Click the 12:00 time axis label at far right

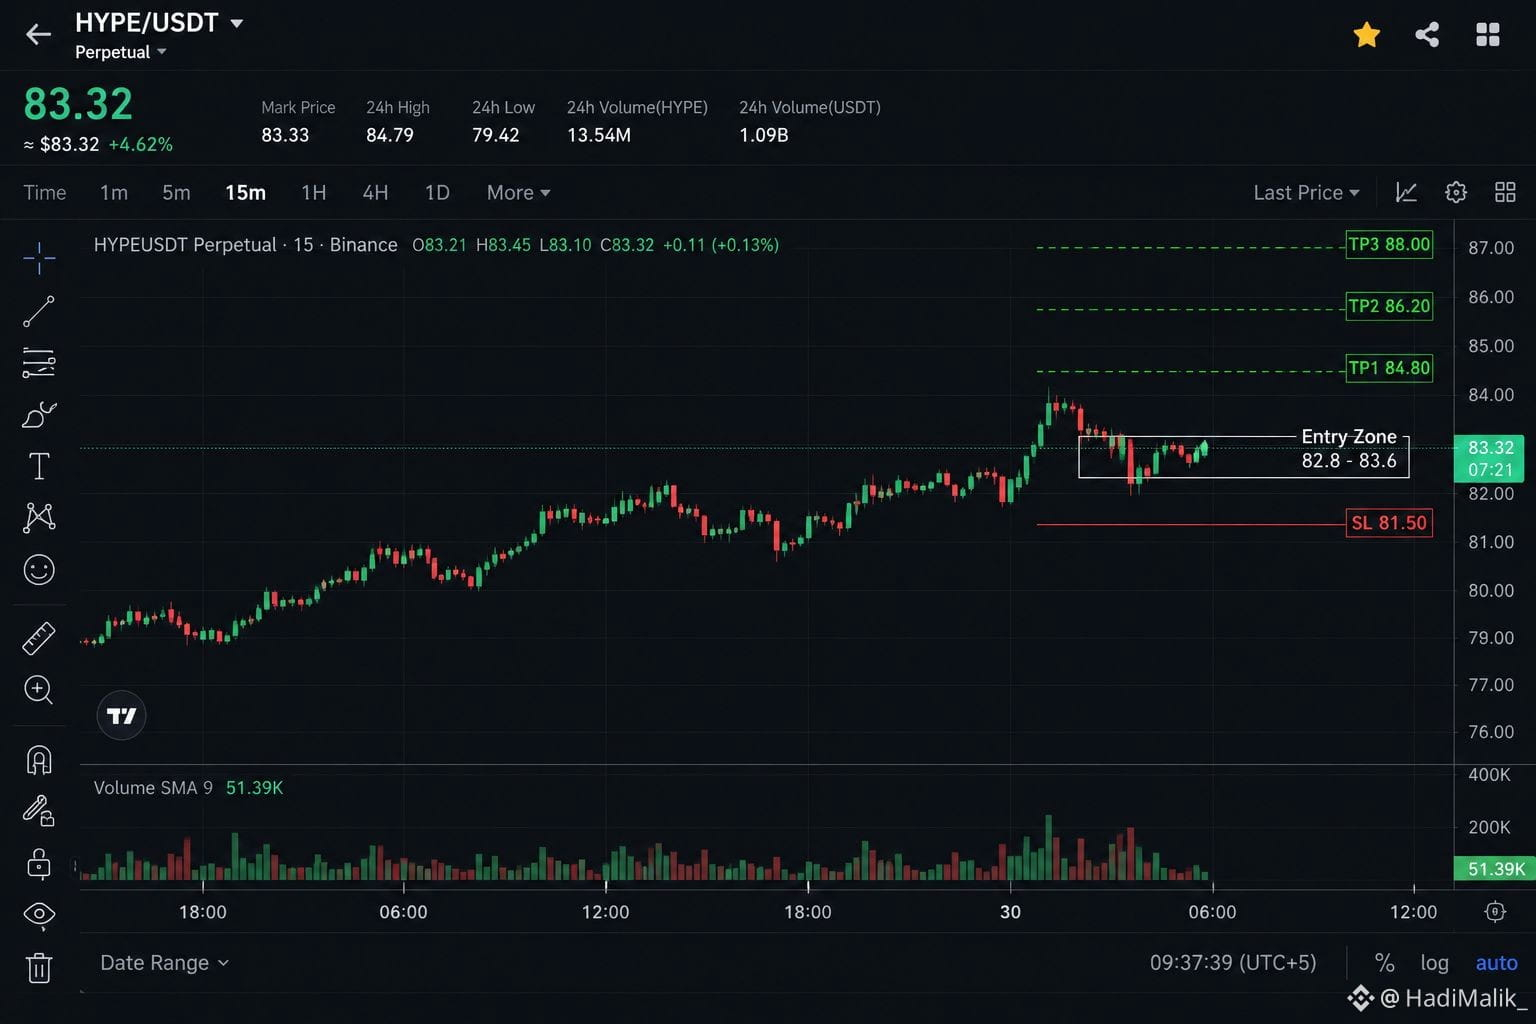pyautogui.click(x=1413, y=912)
